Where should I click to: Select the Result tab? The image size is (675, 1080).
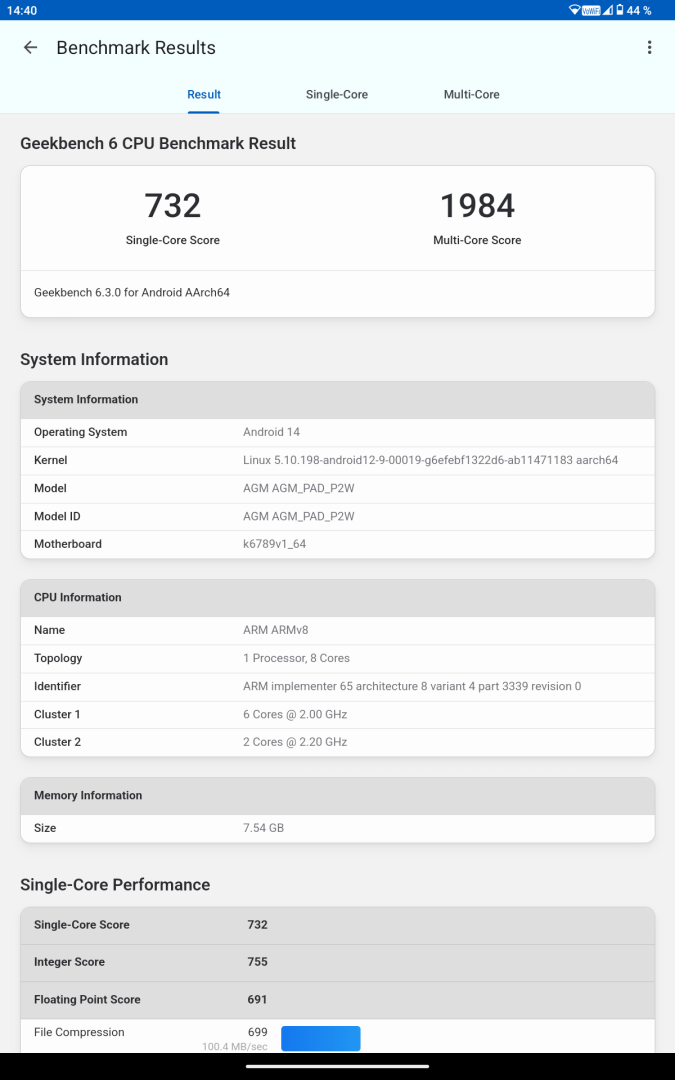coord(204,94)
